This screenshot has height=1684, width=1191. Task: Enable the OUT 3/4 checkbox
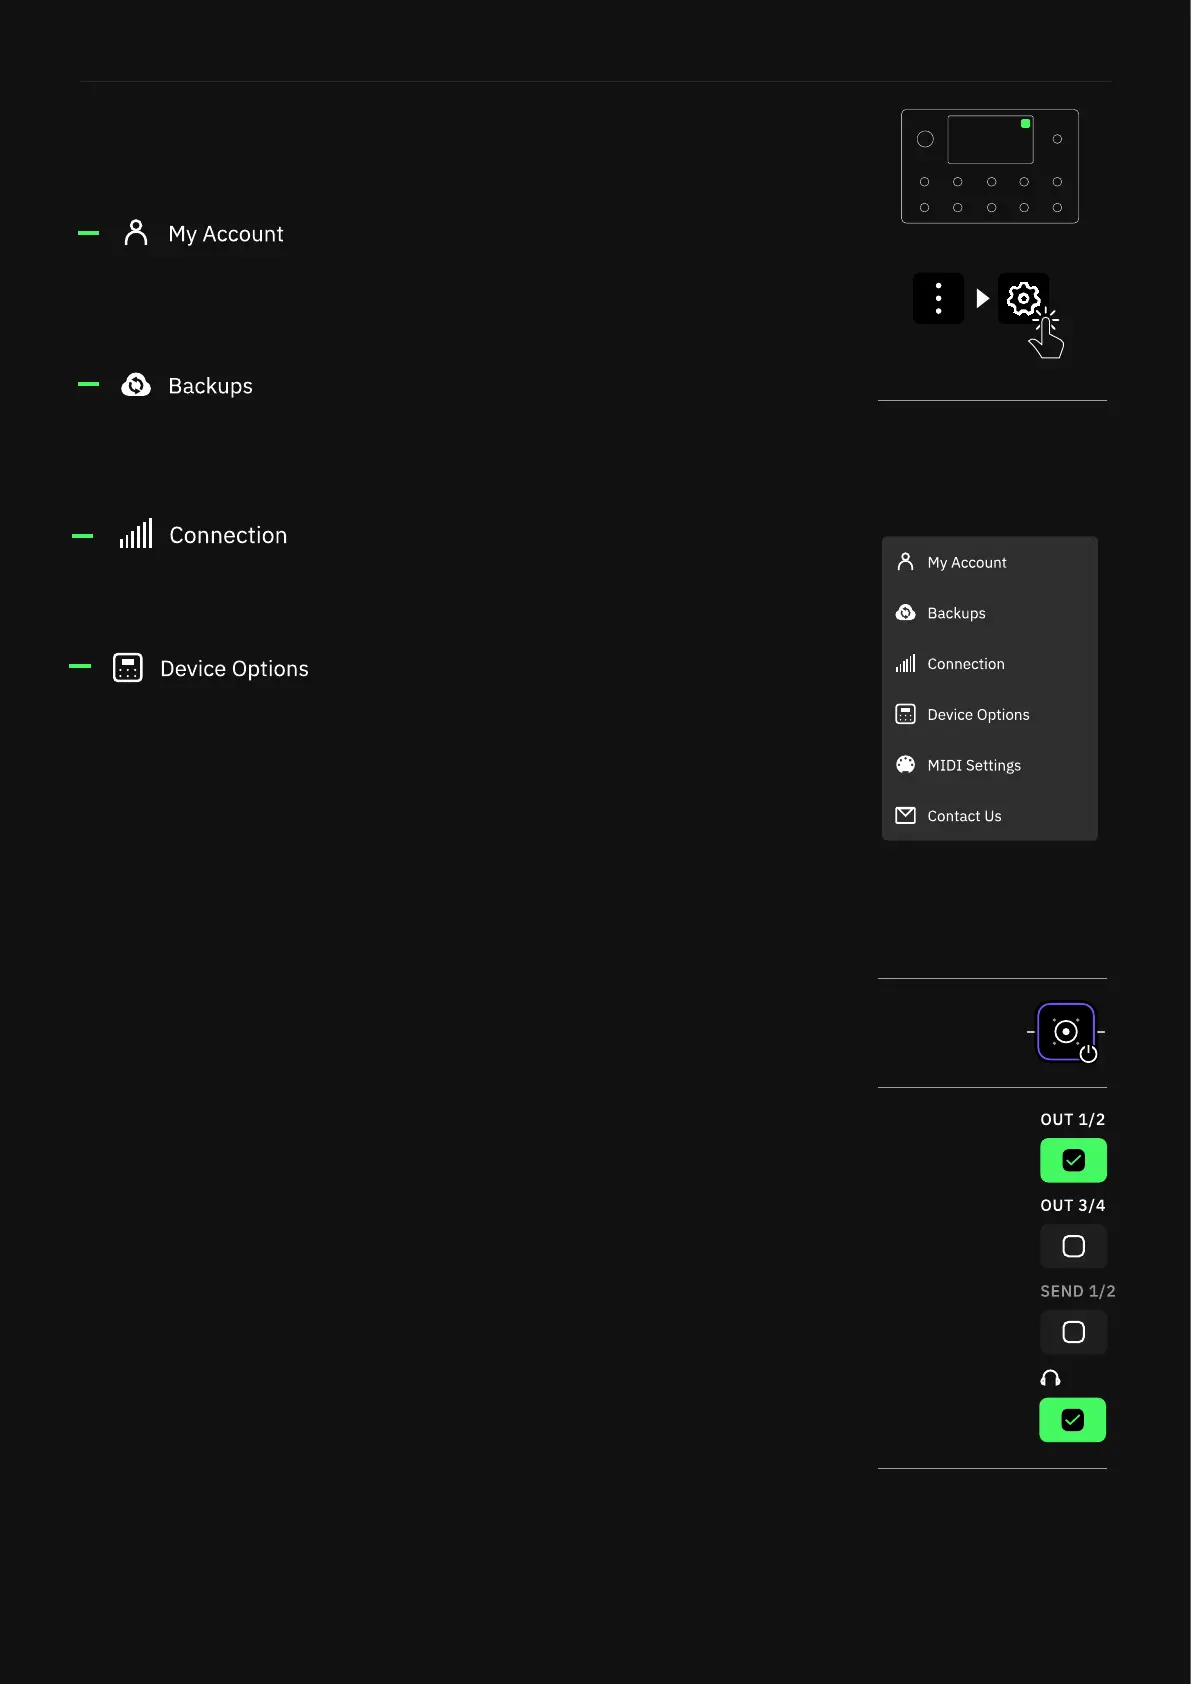click(x=1073, y=1246)
